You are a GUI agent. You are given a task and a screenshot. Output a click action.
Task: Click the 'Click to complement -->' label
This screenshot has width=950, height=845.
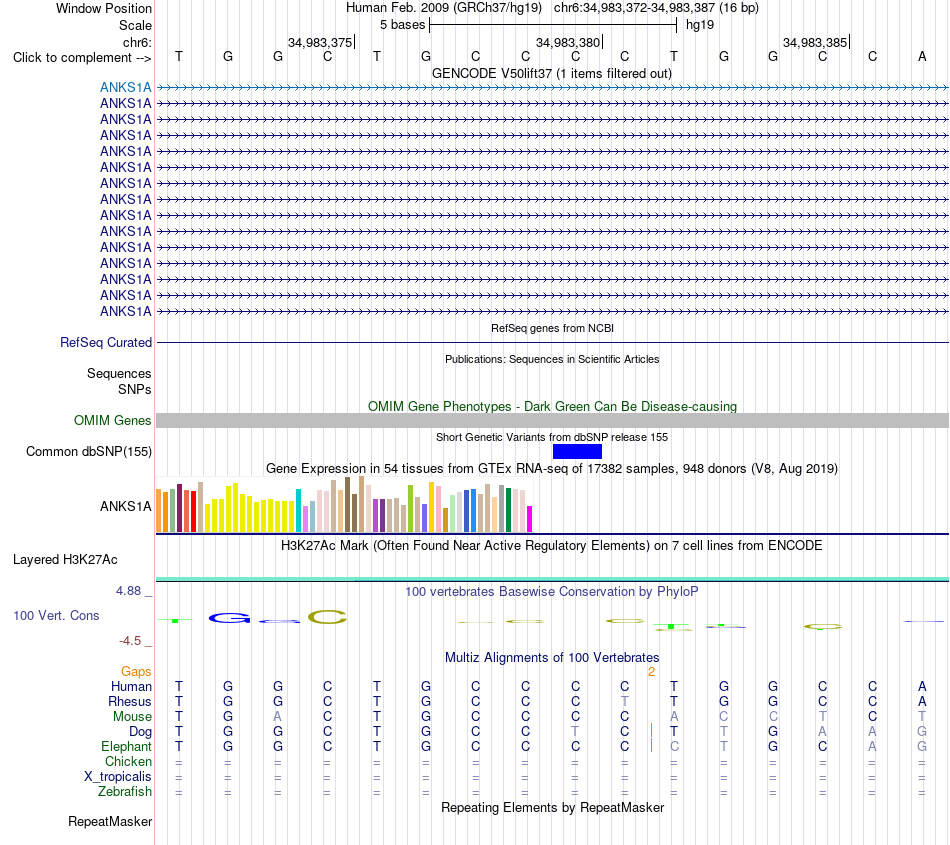82,58
